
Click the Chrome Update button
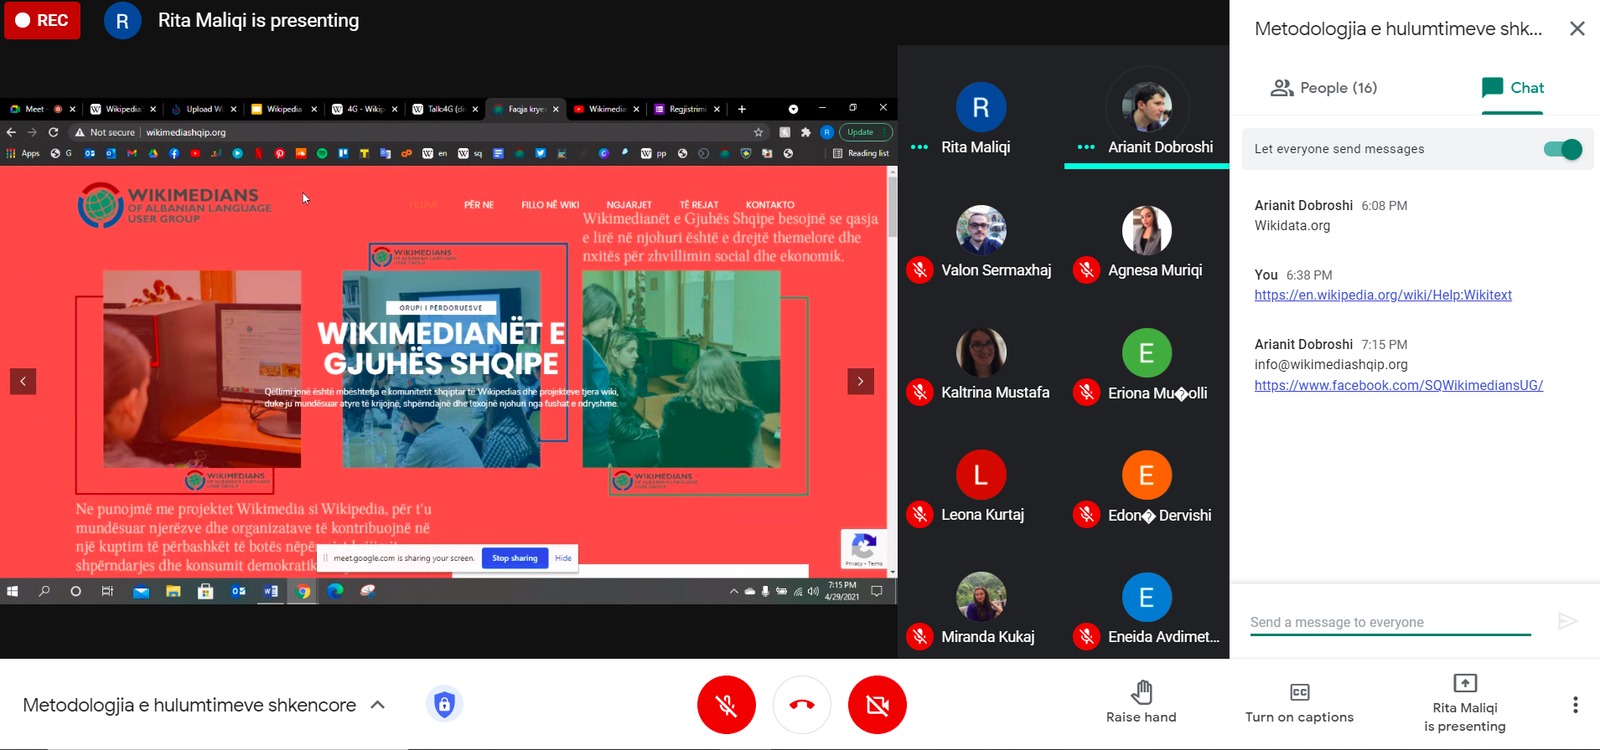[864, 132]
